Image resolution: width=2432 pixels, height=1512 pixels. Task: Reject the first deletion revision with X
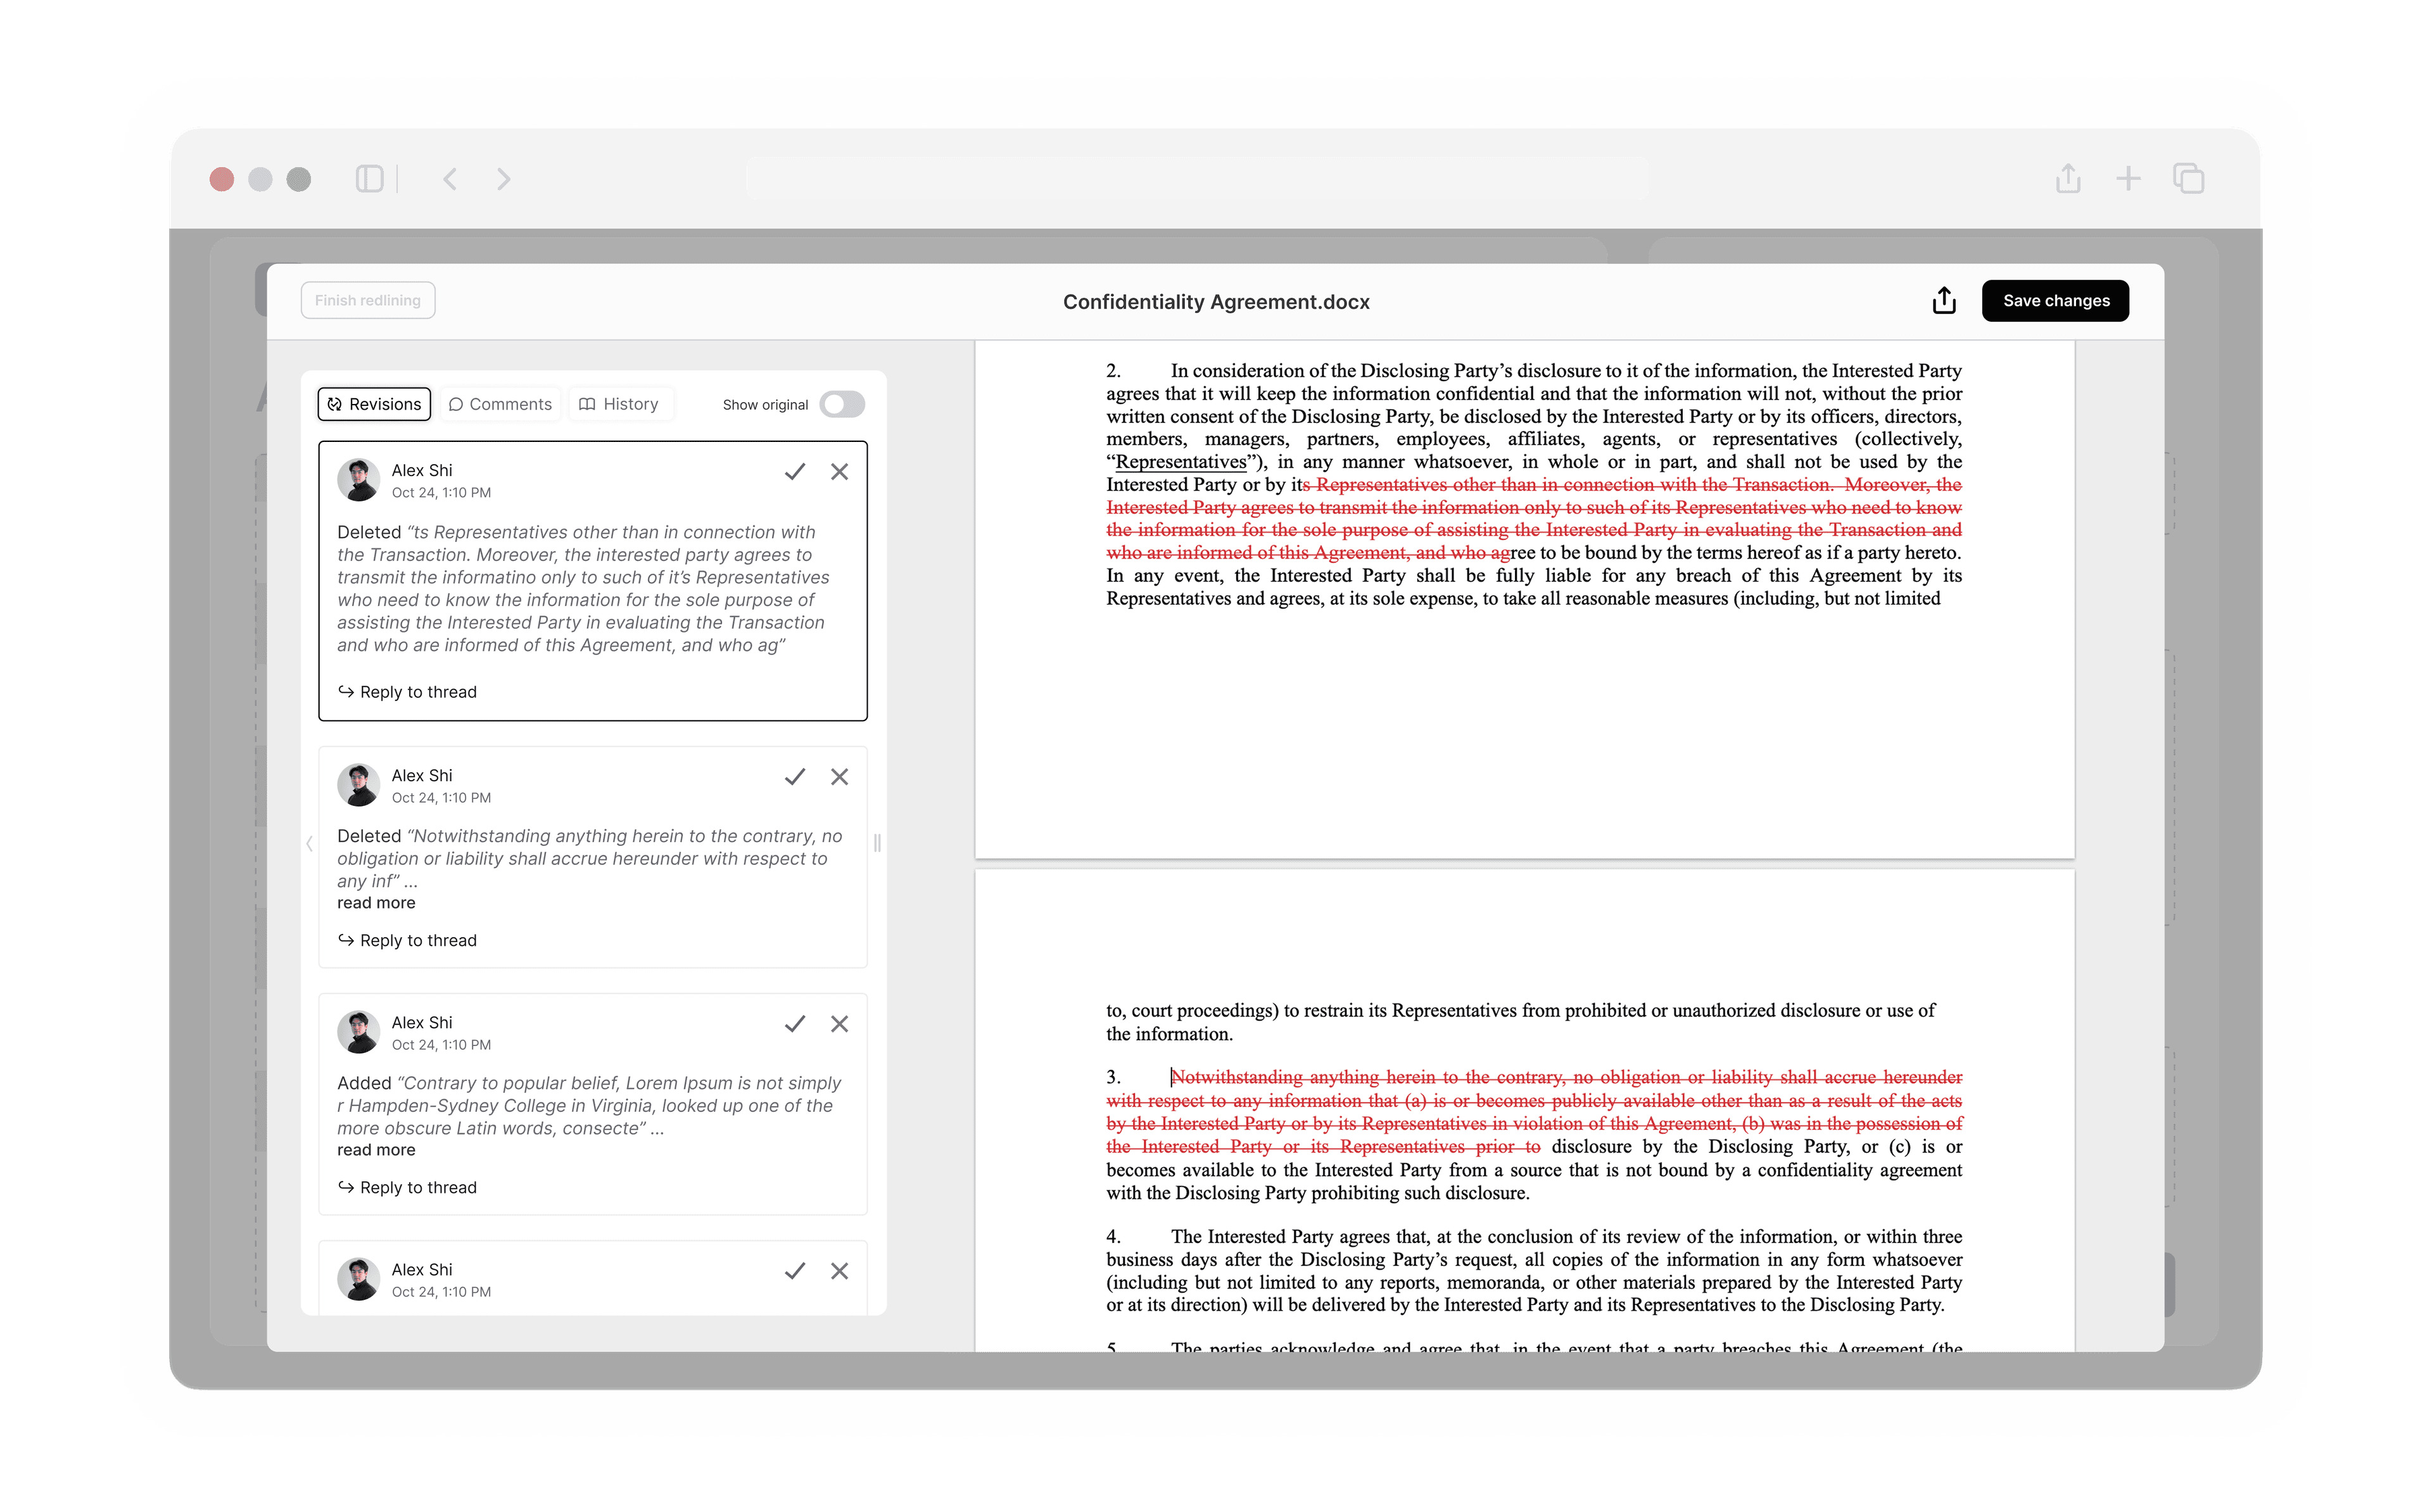[x=839, y=472]
